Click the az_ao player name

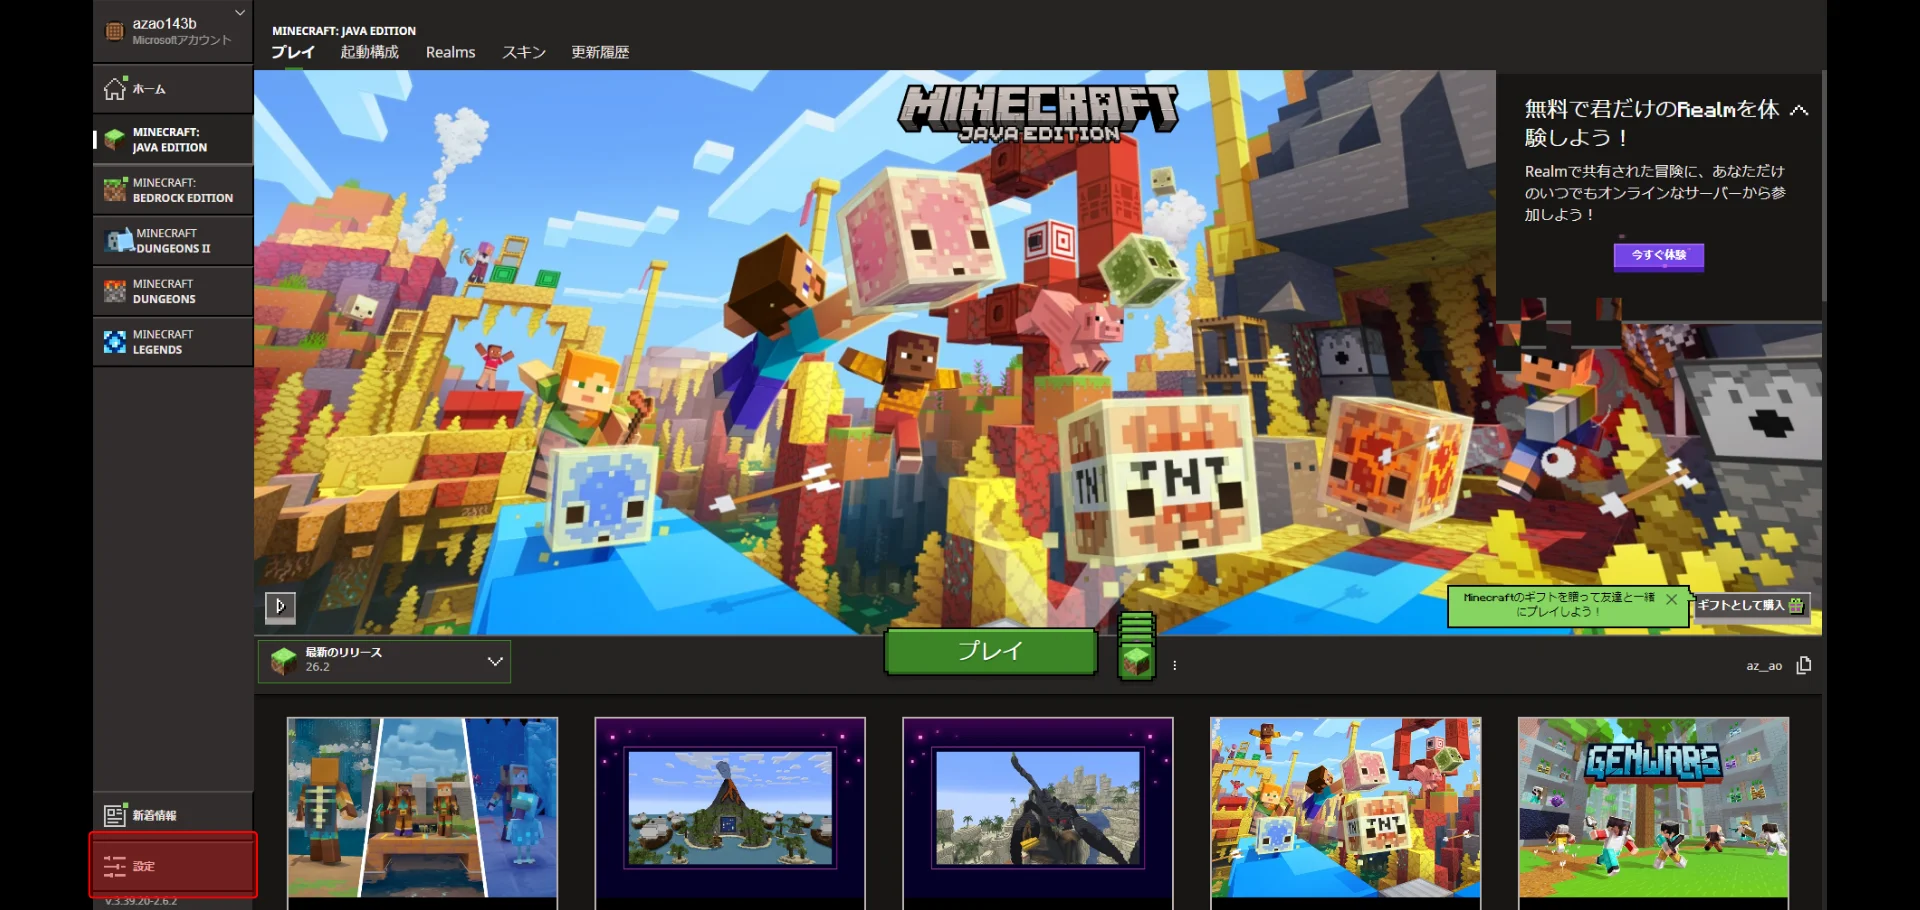pos(1764,666)
